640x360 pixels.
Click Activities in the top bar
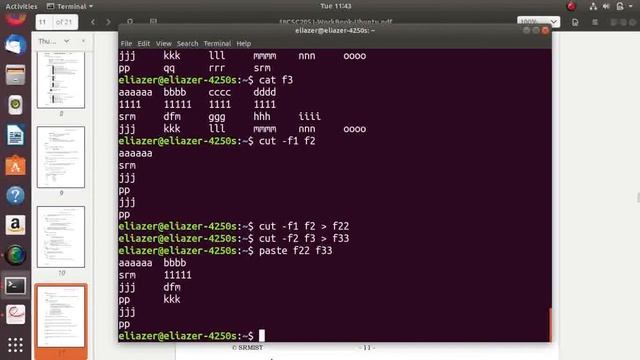pos(21,7)
